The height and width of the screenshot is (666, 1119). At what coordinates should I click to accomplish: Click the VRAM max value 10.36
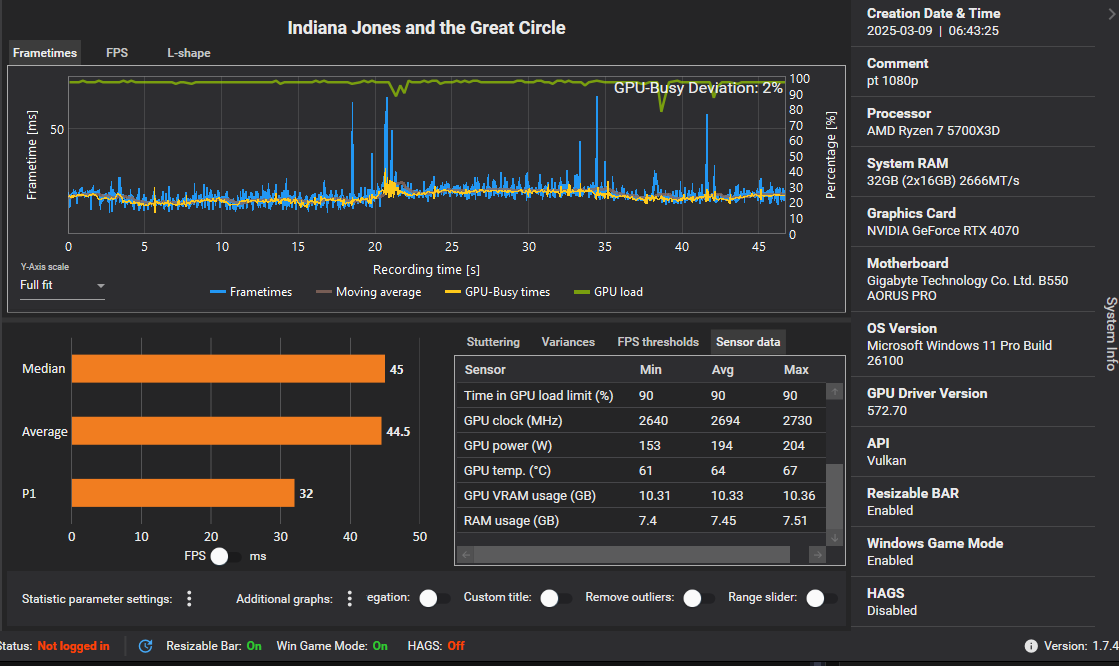[799, 495]
